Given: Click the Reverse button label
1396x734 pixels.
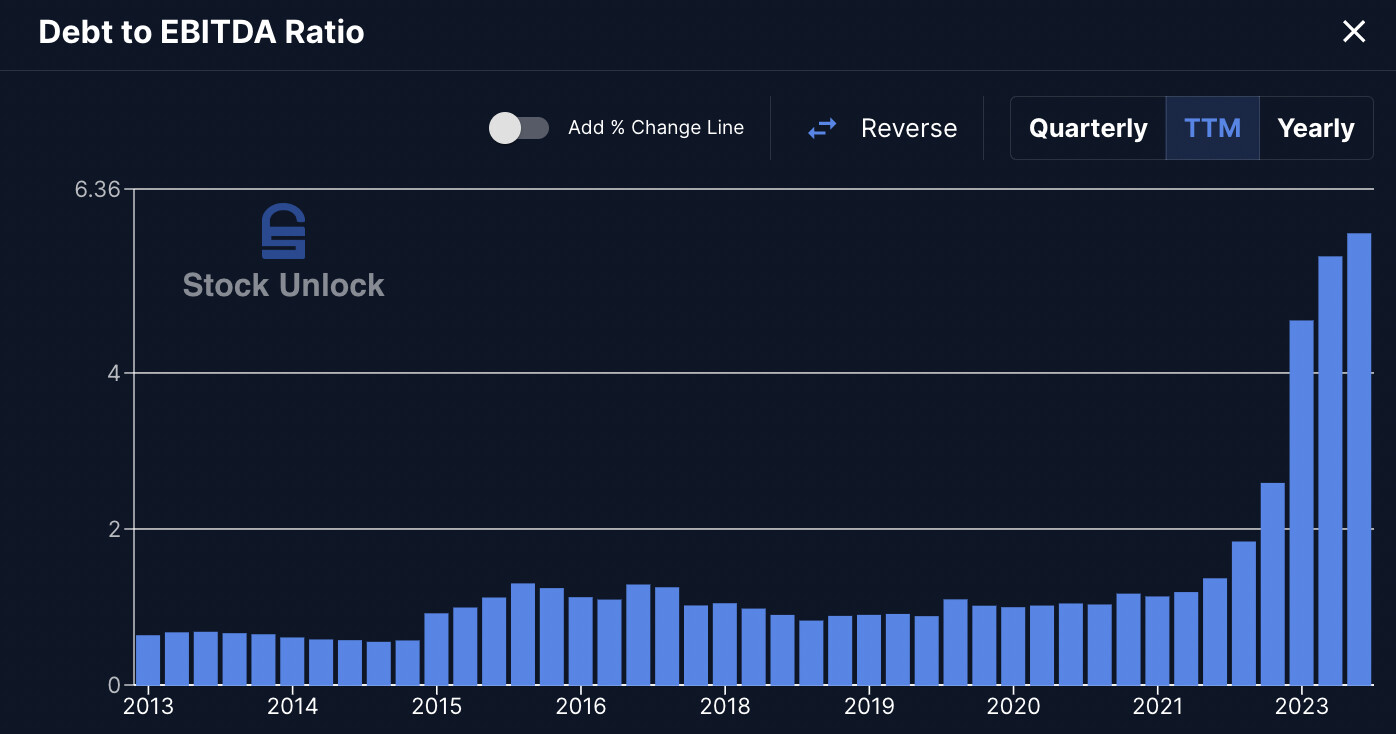Looking at the screenshot, I should coord(909,128).
